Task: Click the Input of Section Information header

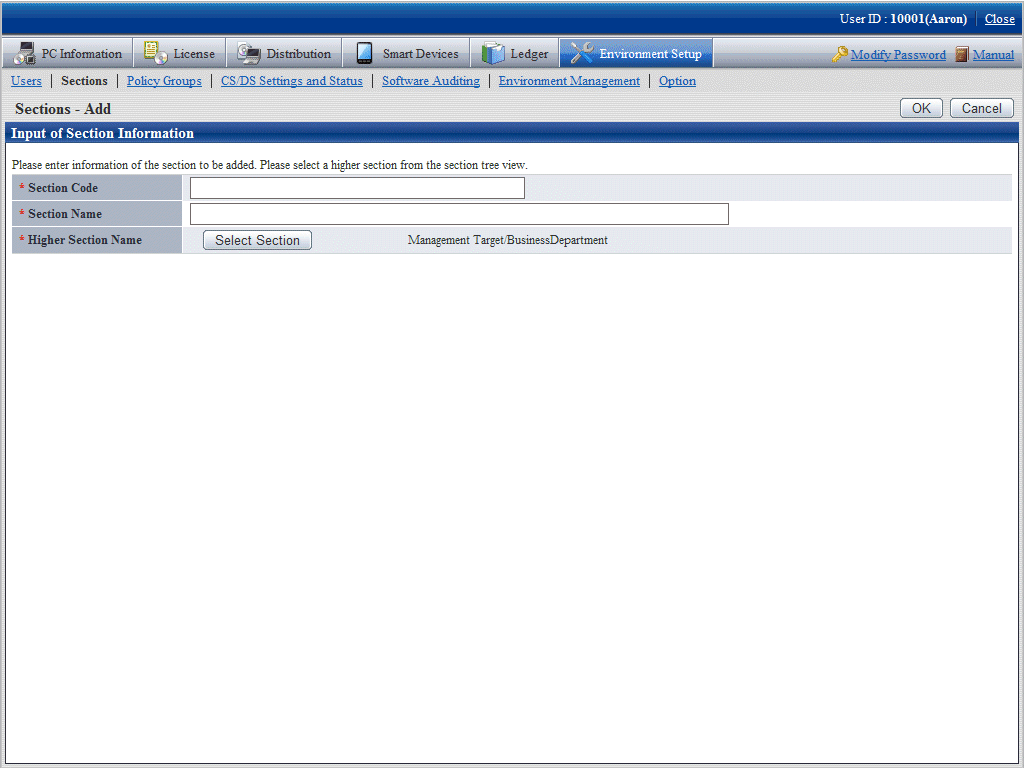Action: (102, 133)
